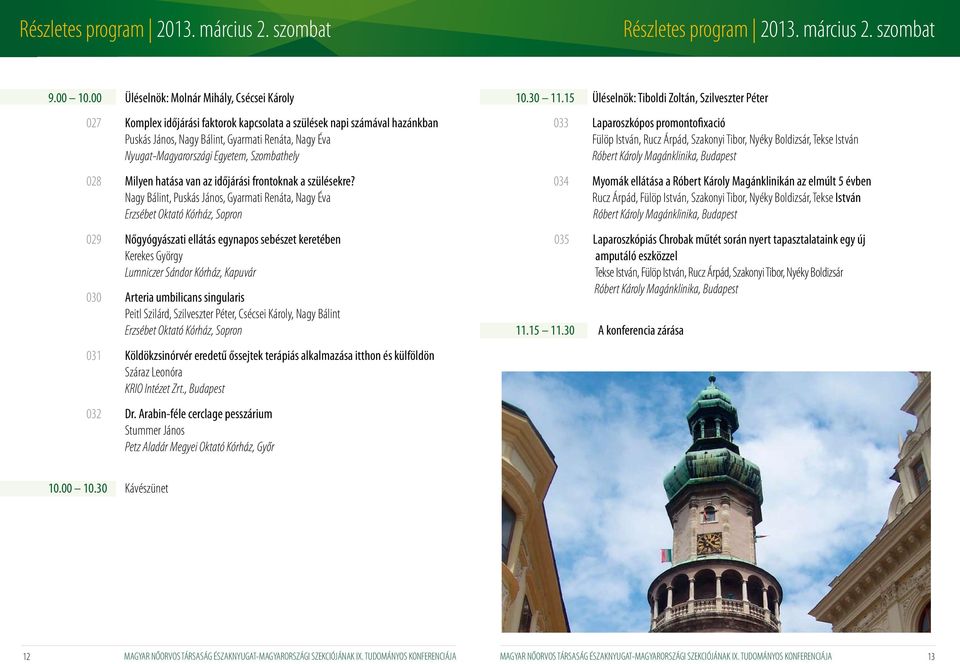Screen dimensions: 960x664
Task: Select item number 034
Action: click(561, 181)
